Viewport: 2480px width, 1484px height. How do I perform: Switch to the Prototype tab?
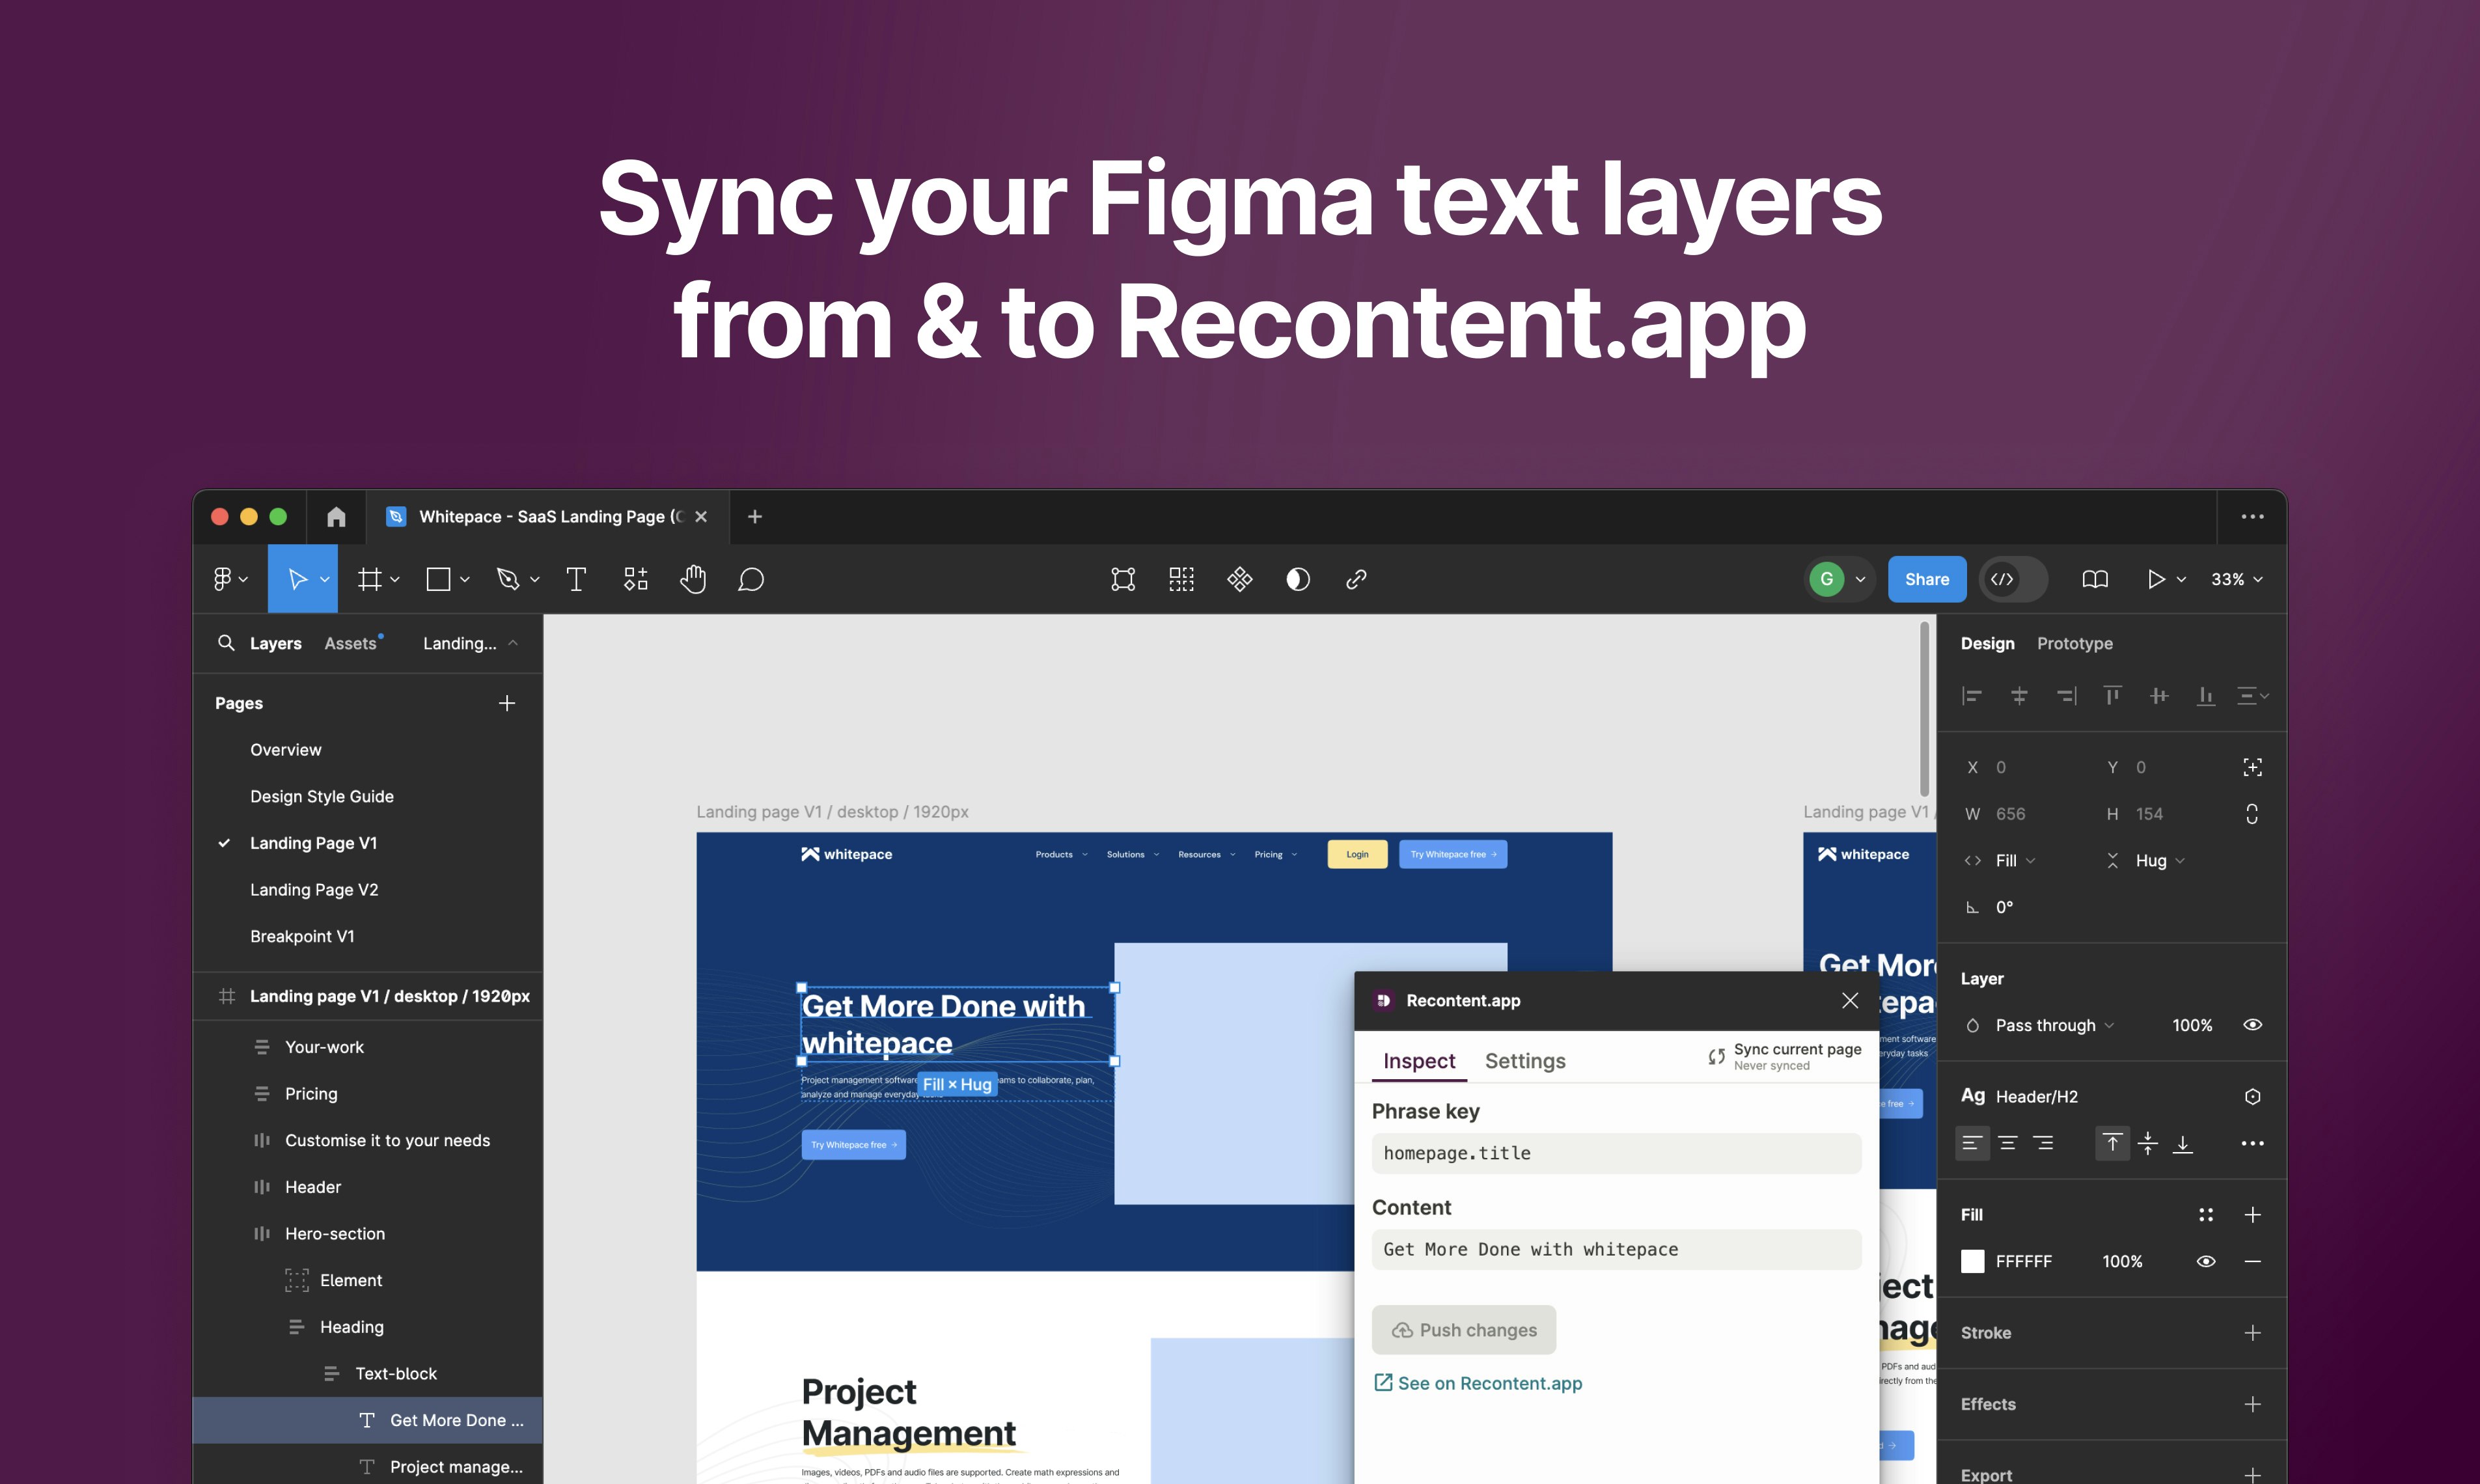click(2074, 644)
